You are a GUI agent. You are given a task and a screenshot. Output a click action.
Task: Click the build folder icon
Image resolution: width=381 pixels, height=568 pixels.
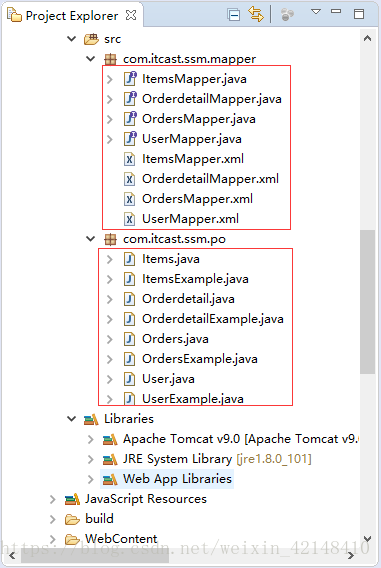72,519
